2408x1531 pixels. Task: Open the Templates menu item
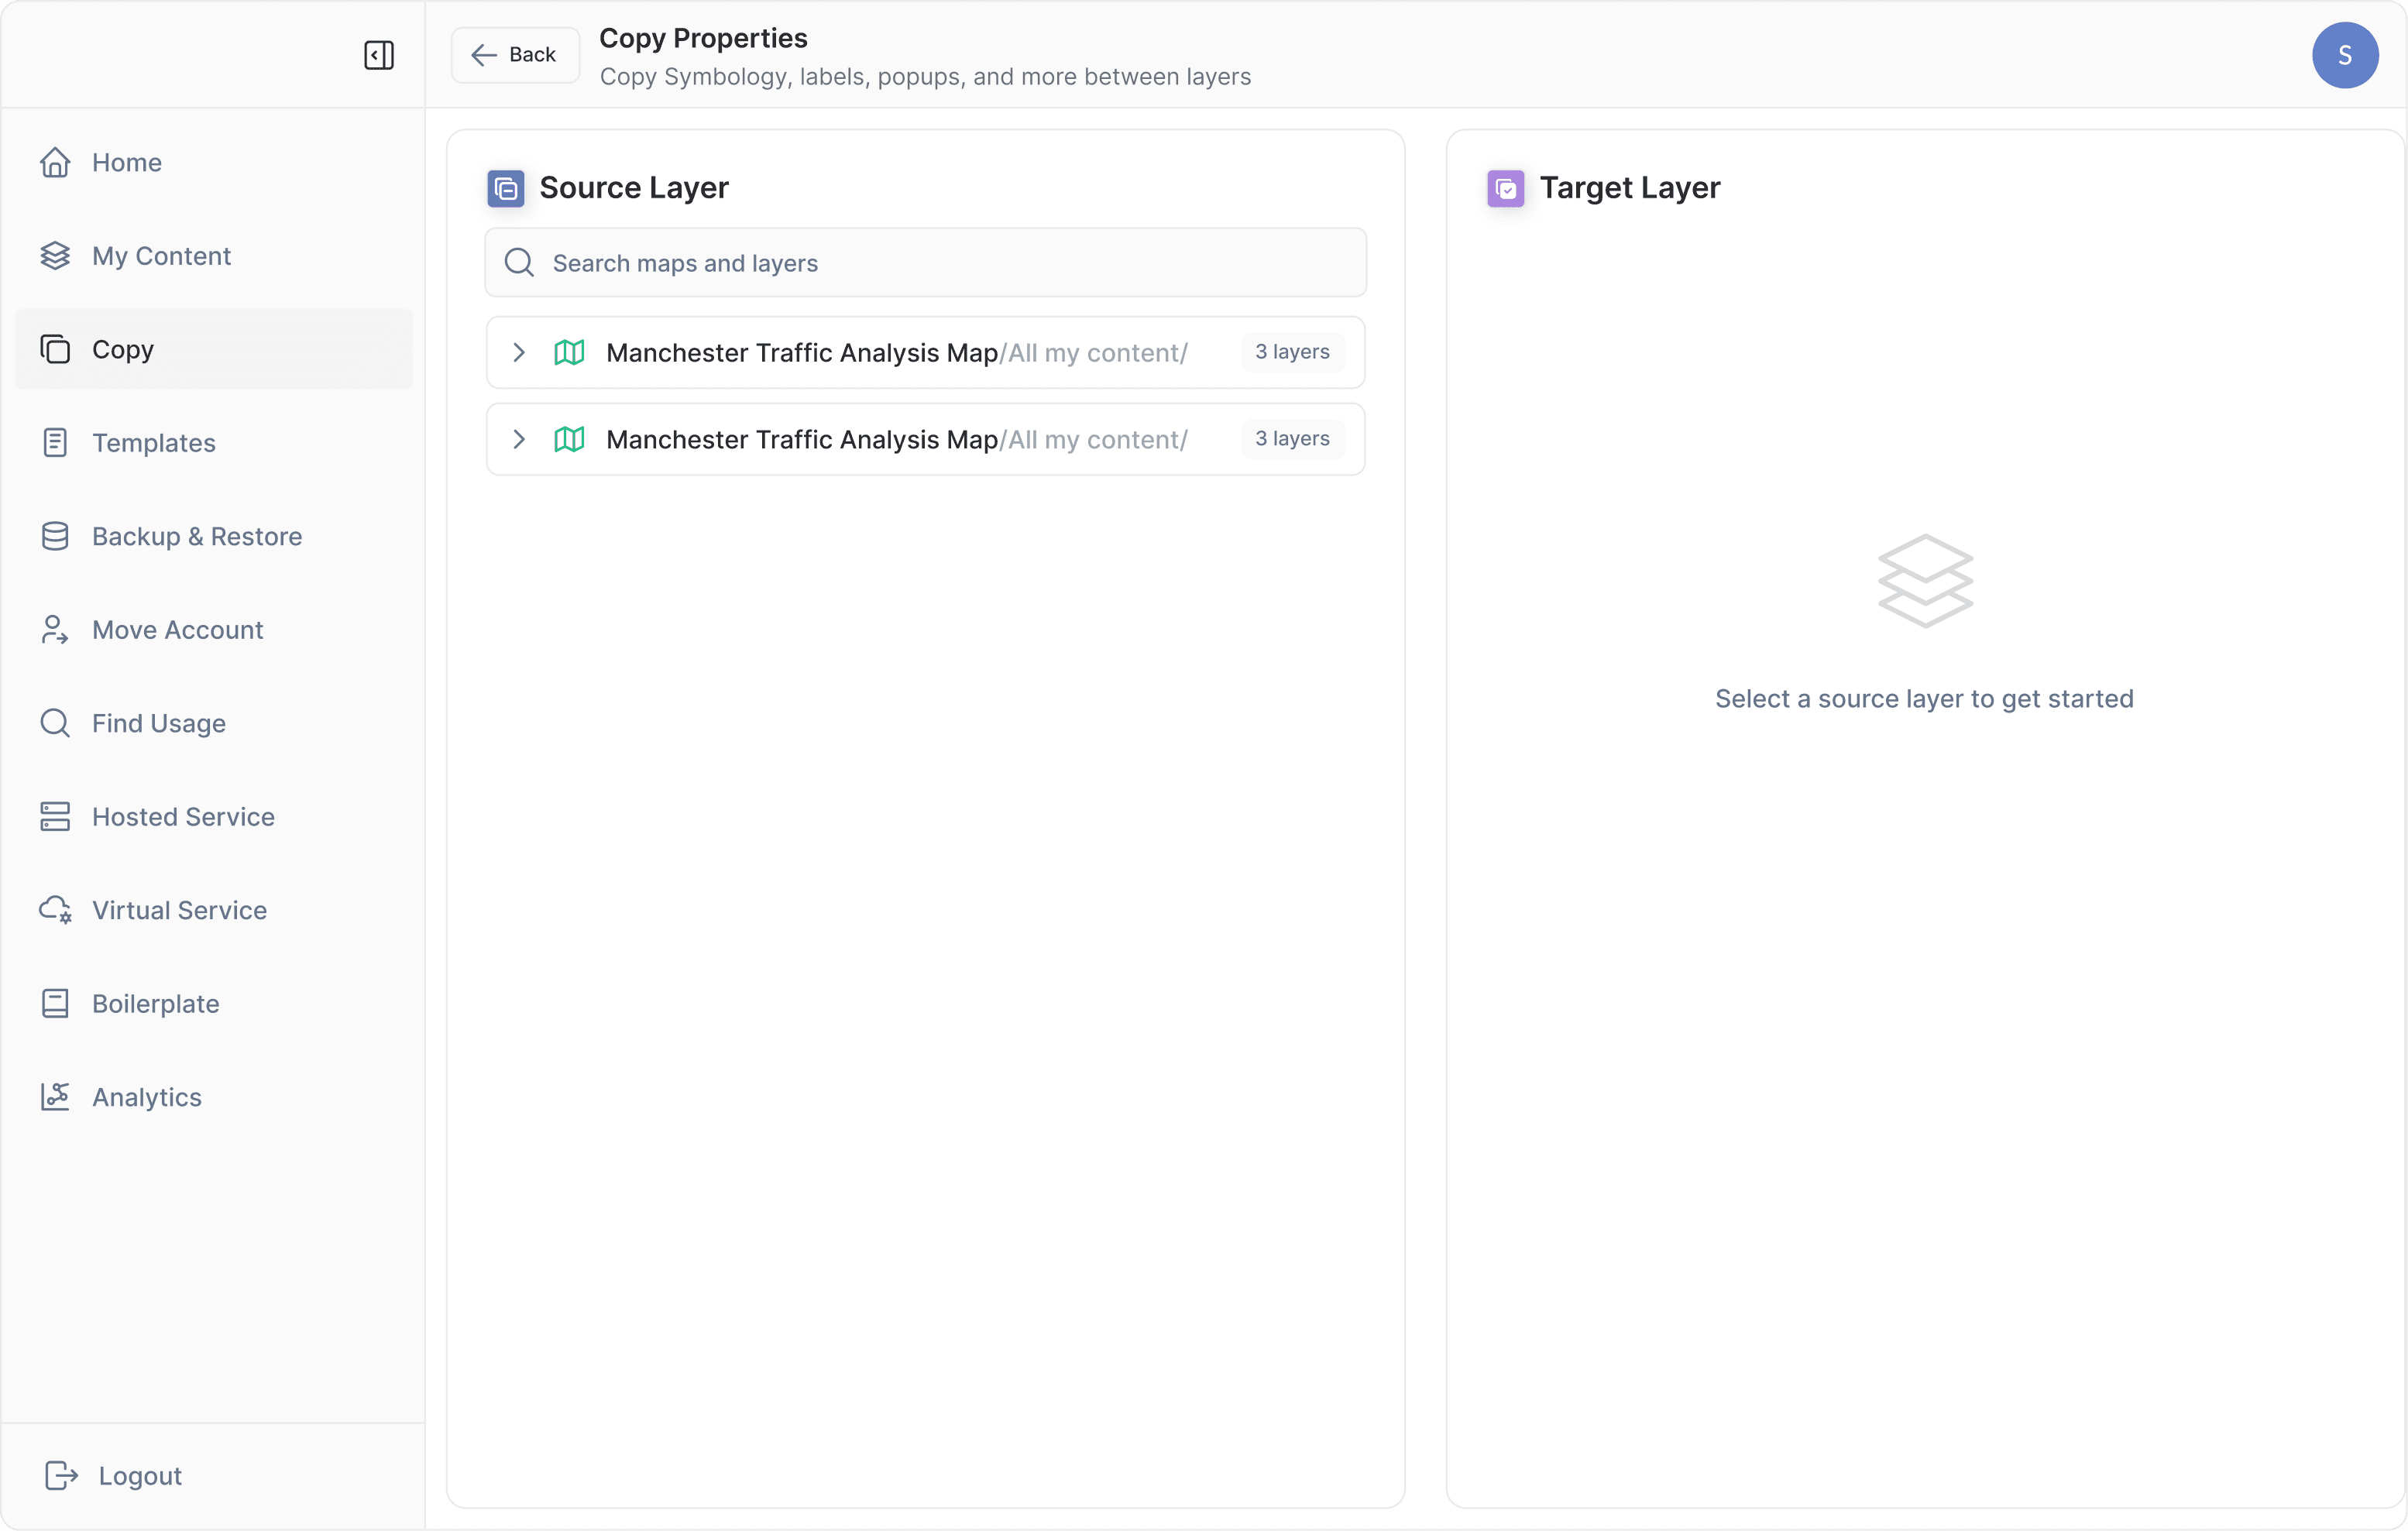point(154,443)
